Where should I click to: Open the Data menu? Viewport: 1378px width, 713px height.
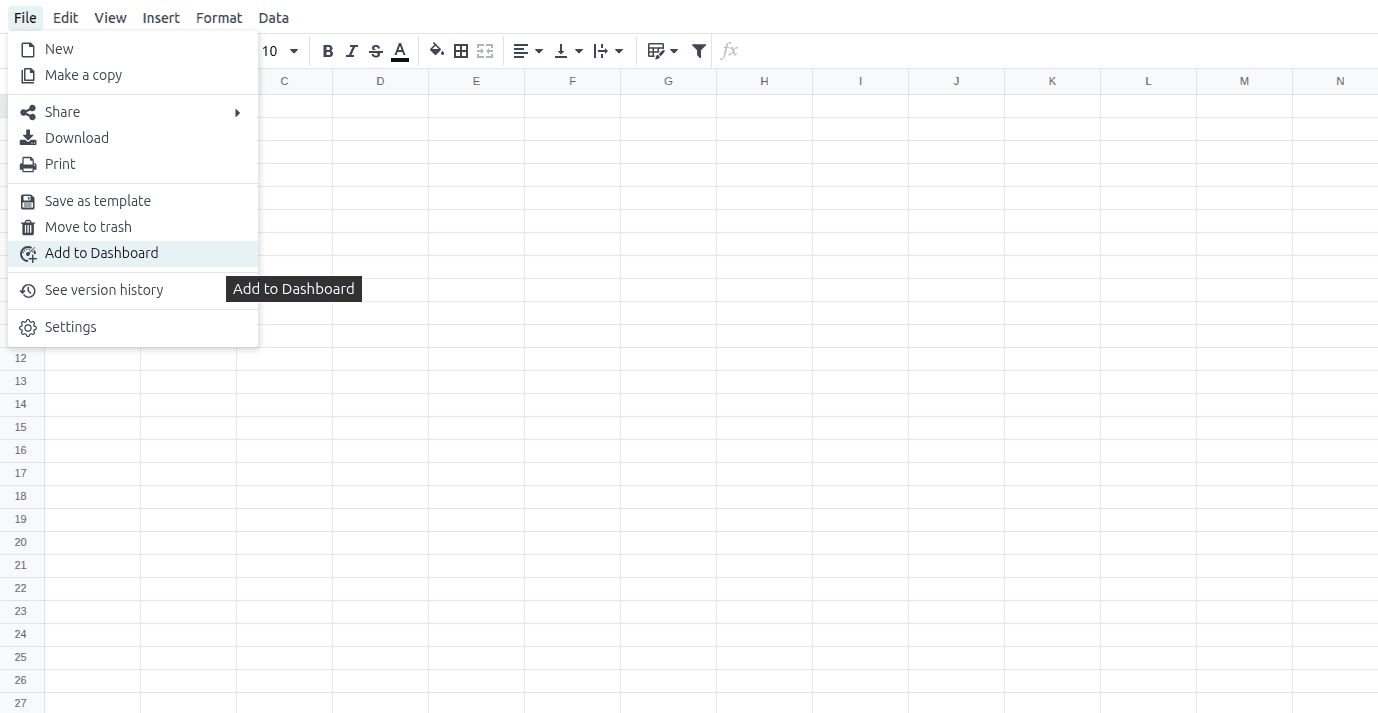pos(273,18)
